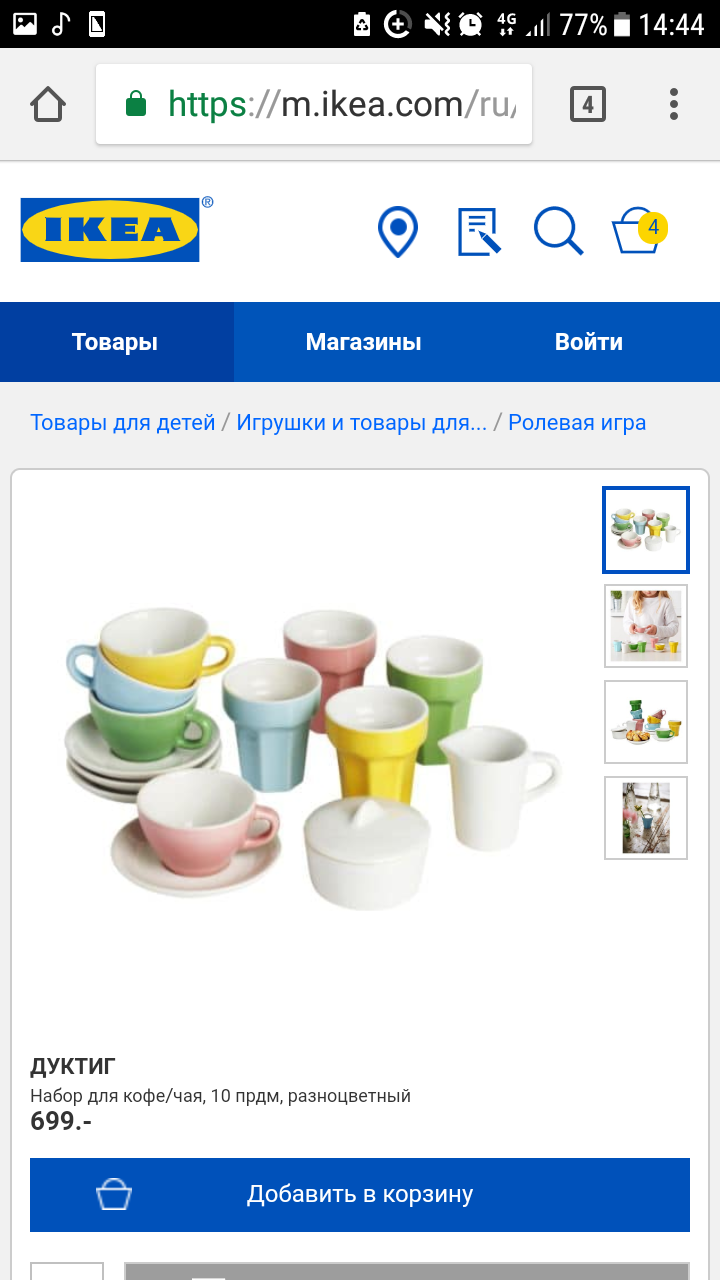
Task: Open the browser tab switcher showing 4
Action: [588, 104]
